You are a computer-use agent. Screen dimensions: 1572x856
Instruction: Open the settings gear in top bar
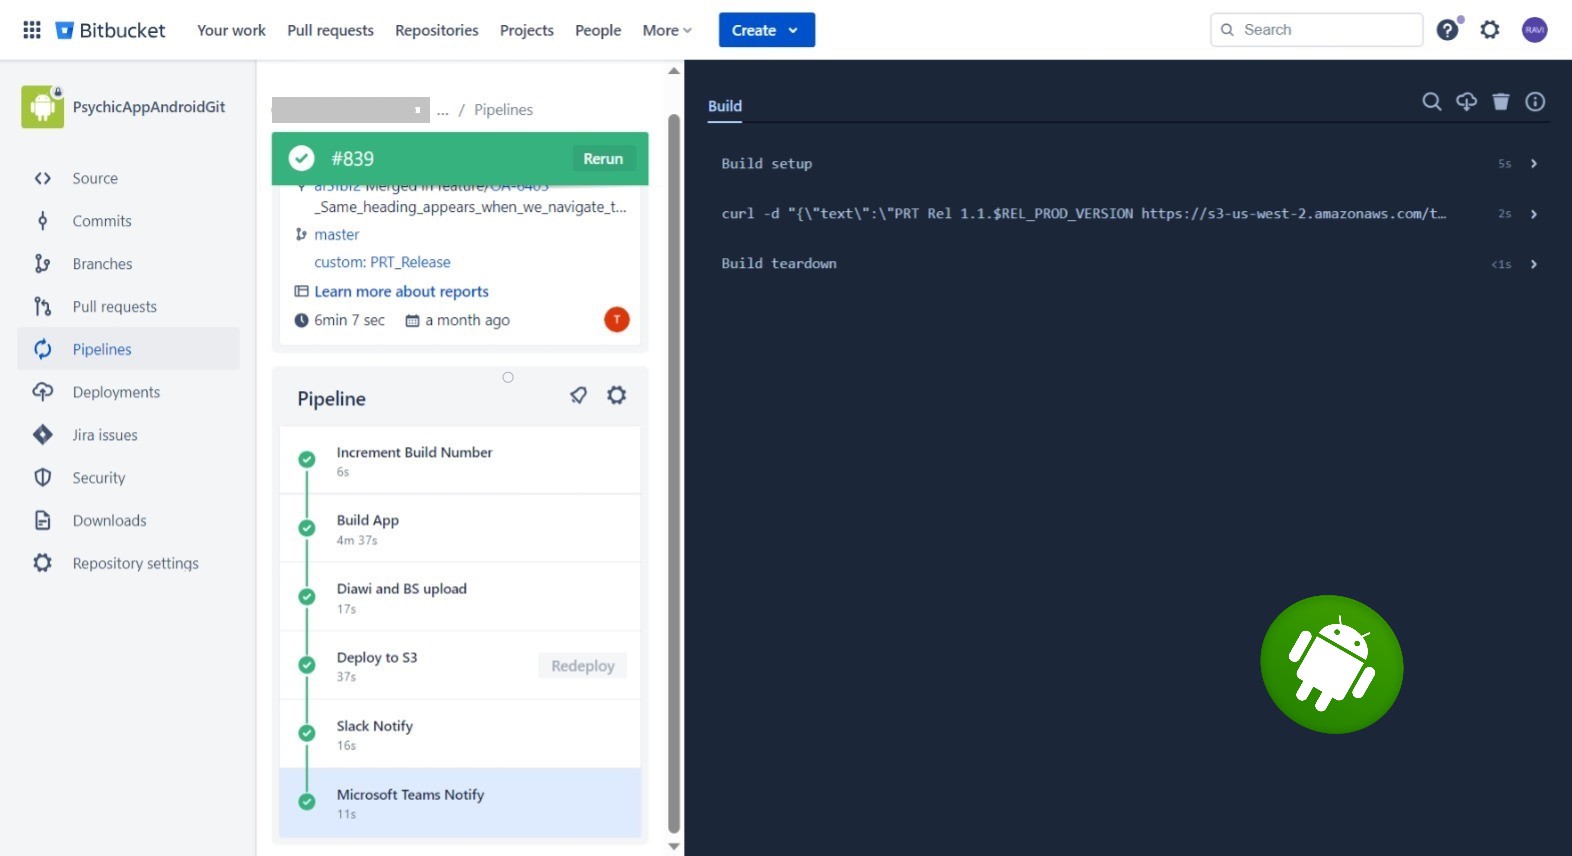point(1490,30)
